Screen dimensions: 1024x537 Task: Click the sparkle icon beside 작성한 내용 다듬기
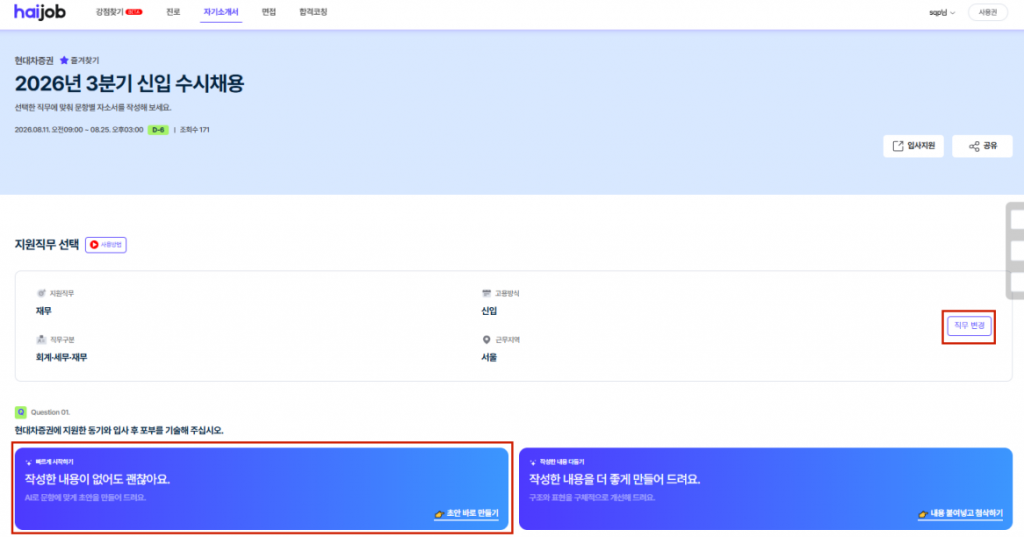tap(533, 462)
